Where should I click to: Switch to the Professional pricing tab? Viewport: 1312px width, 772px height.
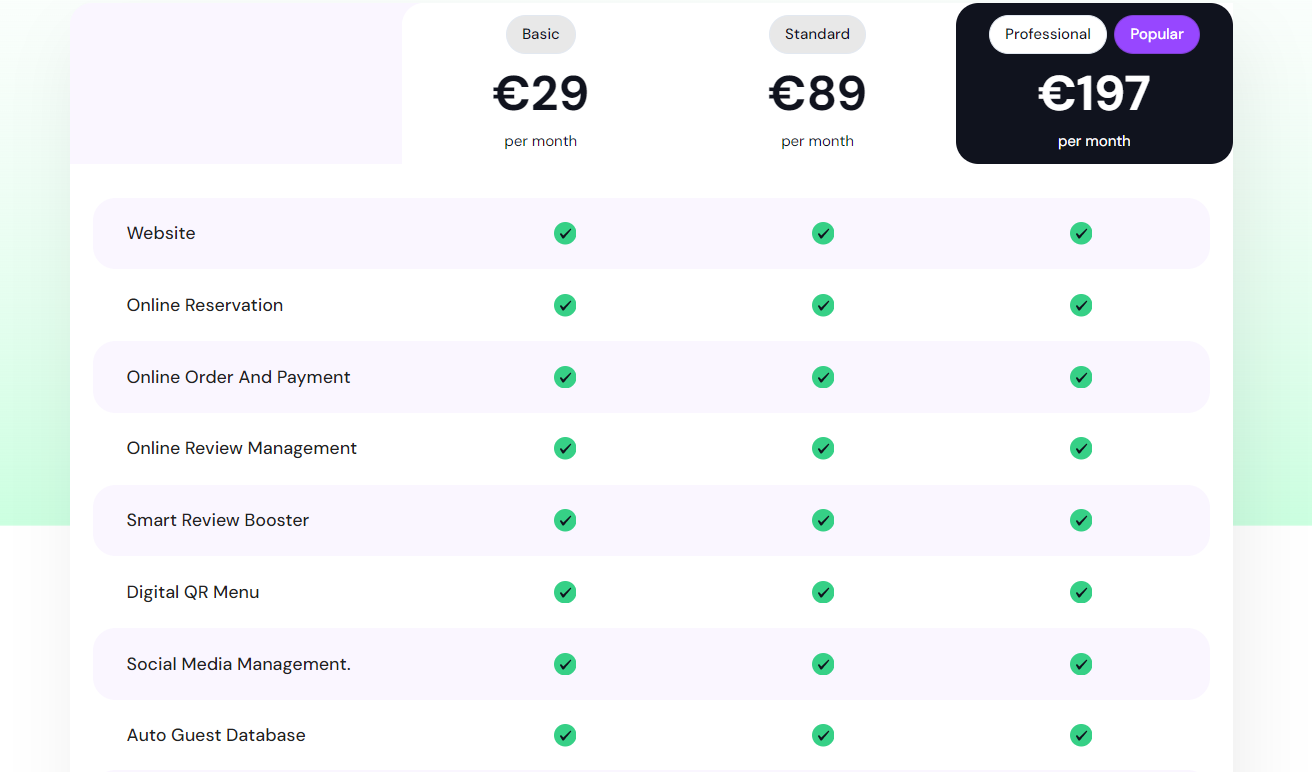(1047, 34)
